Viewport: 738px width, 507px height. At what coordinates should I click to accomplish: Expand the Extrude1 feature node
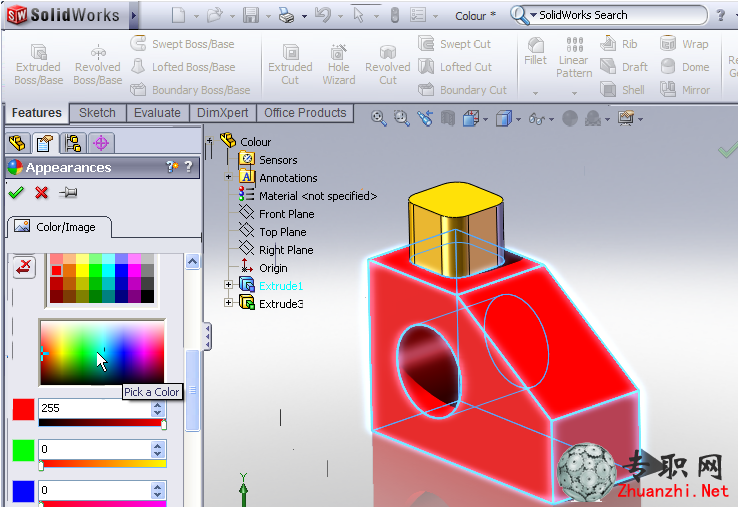pyautogui.click(x=228, y=285)
